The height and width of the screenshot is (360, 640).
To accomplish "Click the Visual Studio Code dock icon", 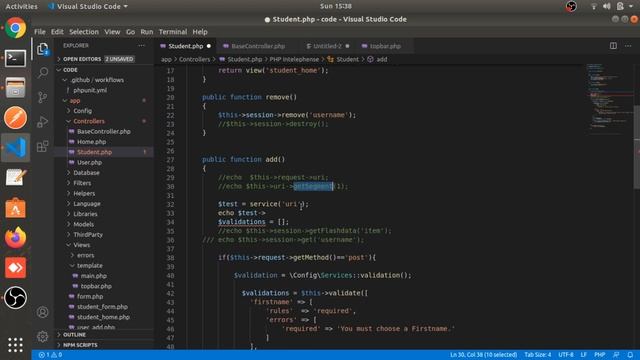I will coord(16,147).
